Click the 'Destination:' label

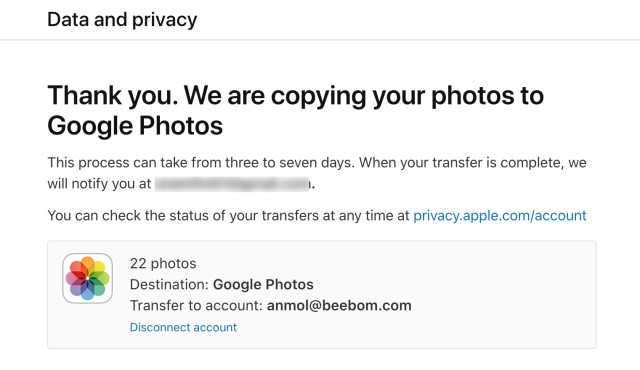pyautogui.click(x=169, y=284)
